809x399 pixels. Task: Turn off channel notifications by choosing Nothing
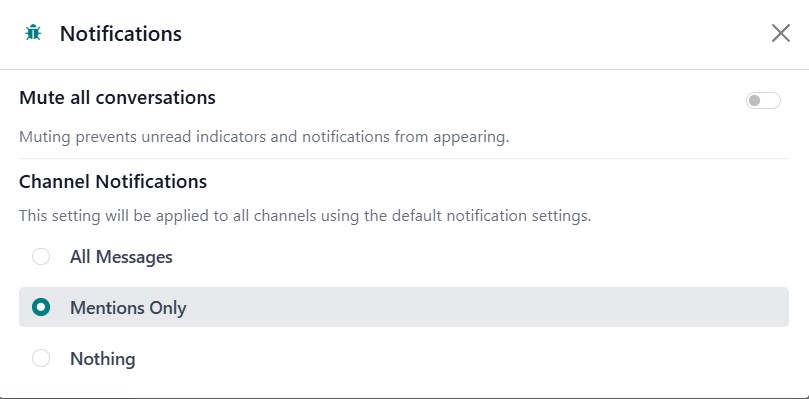[x=41, y=358]
